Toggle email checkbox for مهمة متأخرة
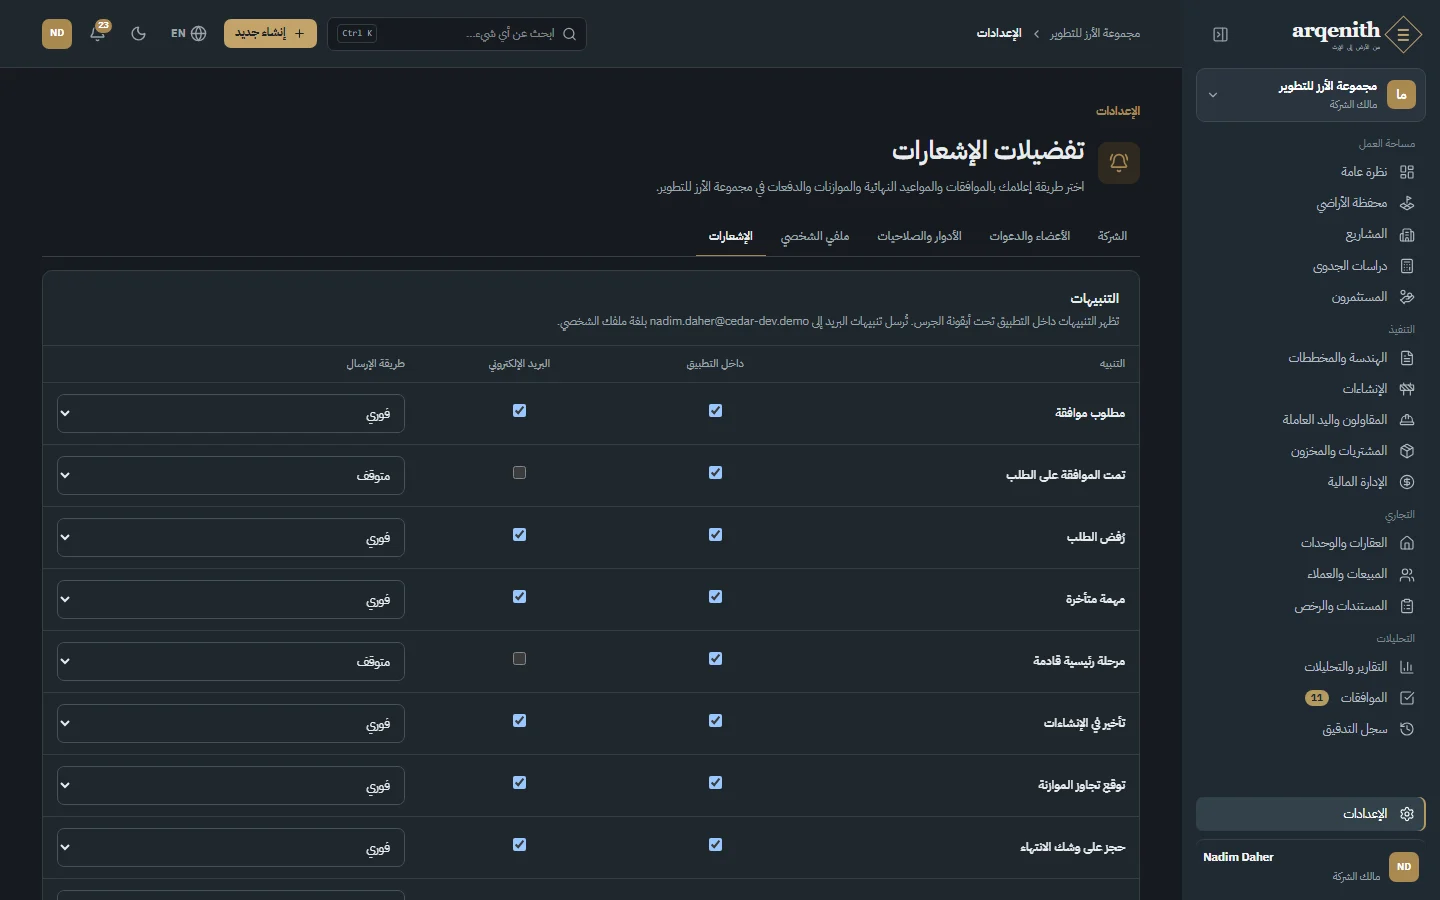Screen dimensions: 1440x900 coord(519,597)
